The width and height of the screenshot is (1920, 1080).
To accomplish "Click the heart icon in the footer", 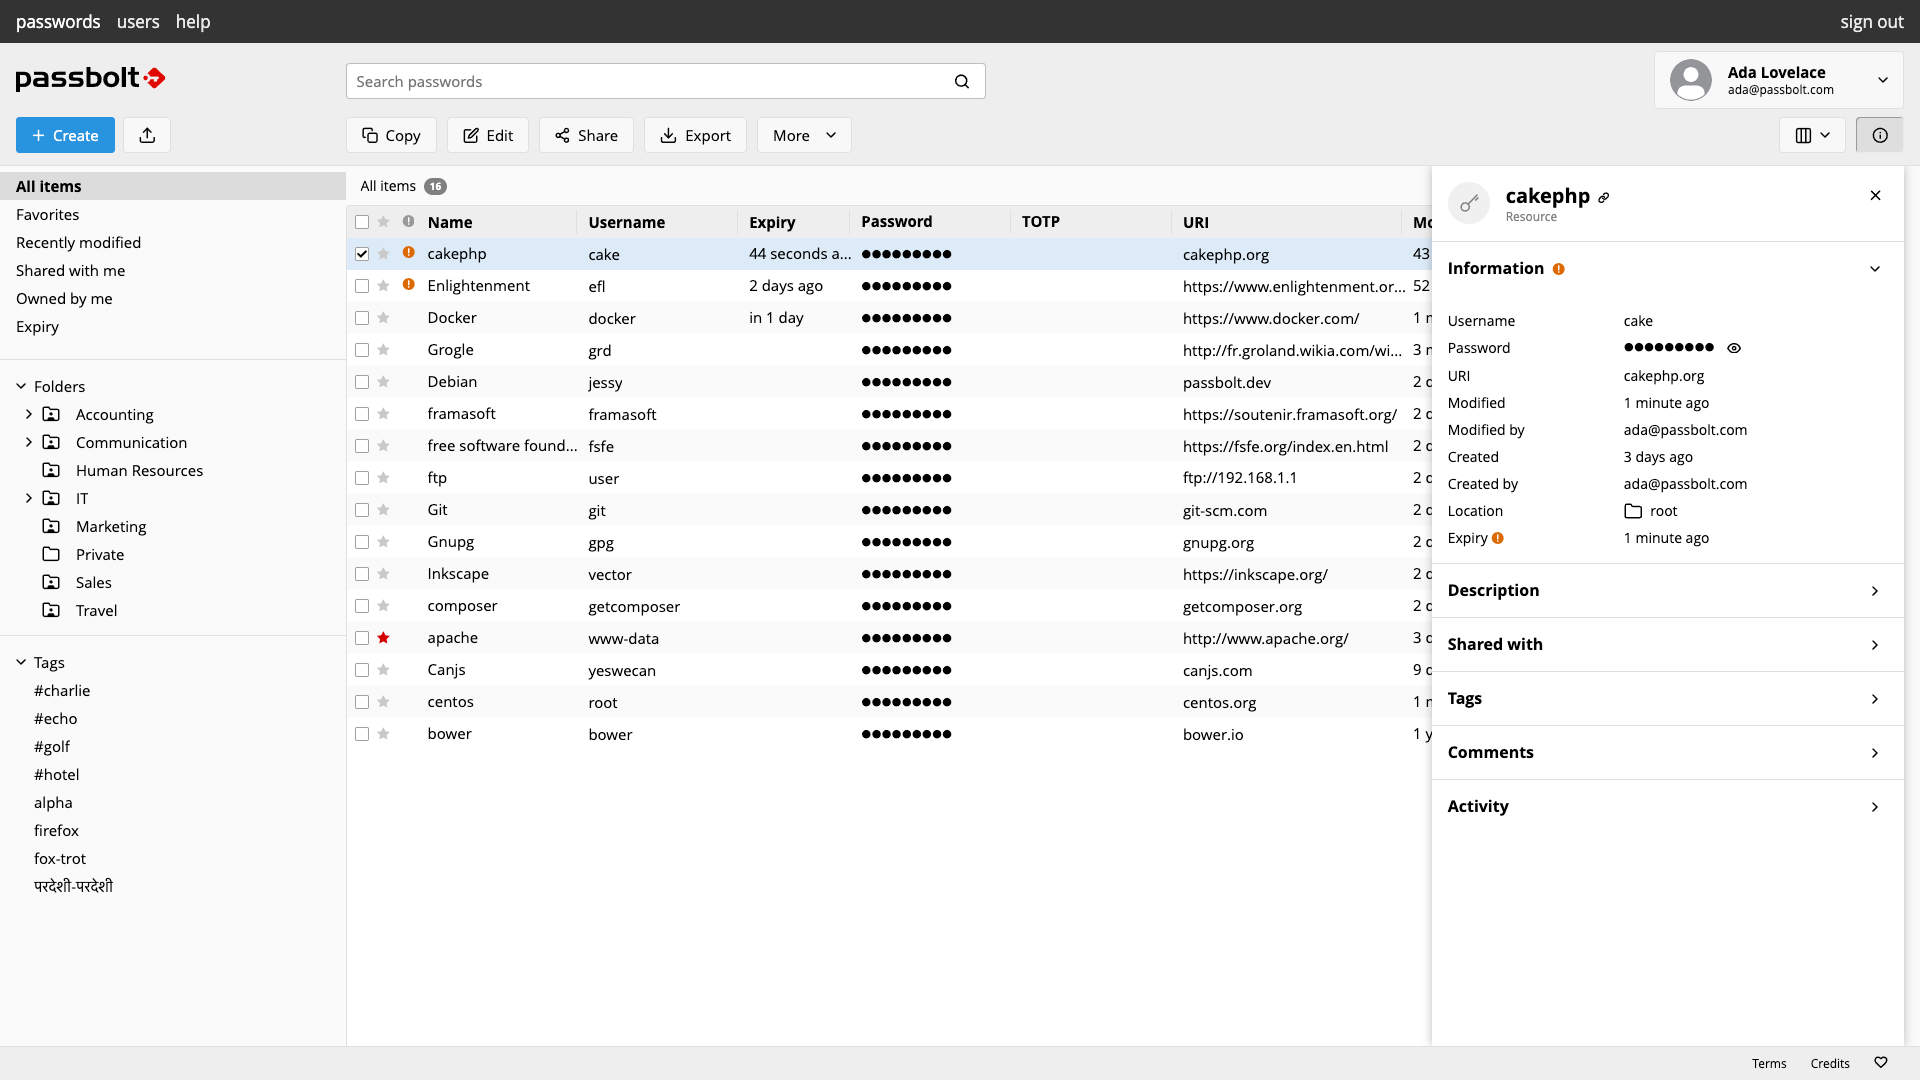I will (x=1880, y=1063).
